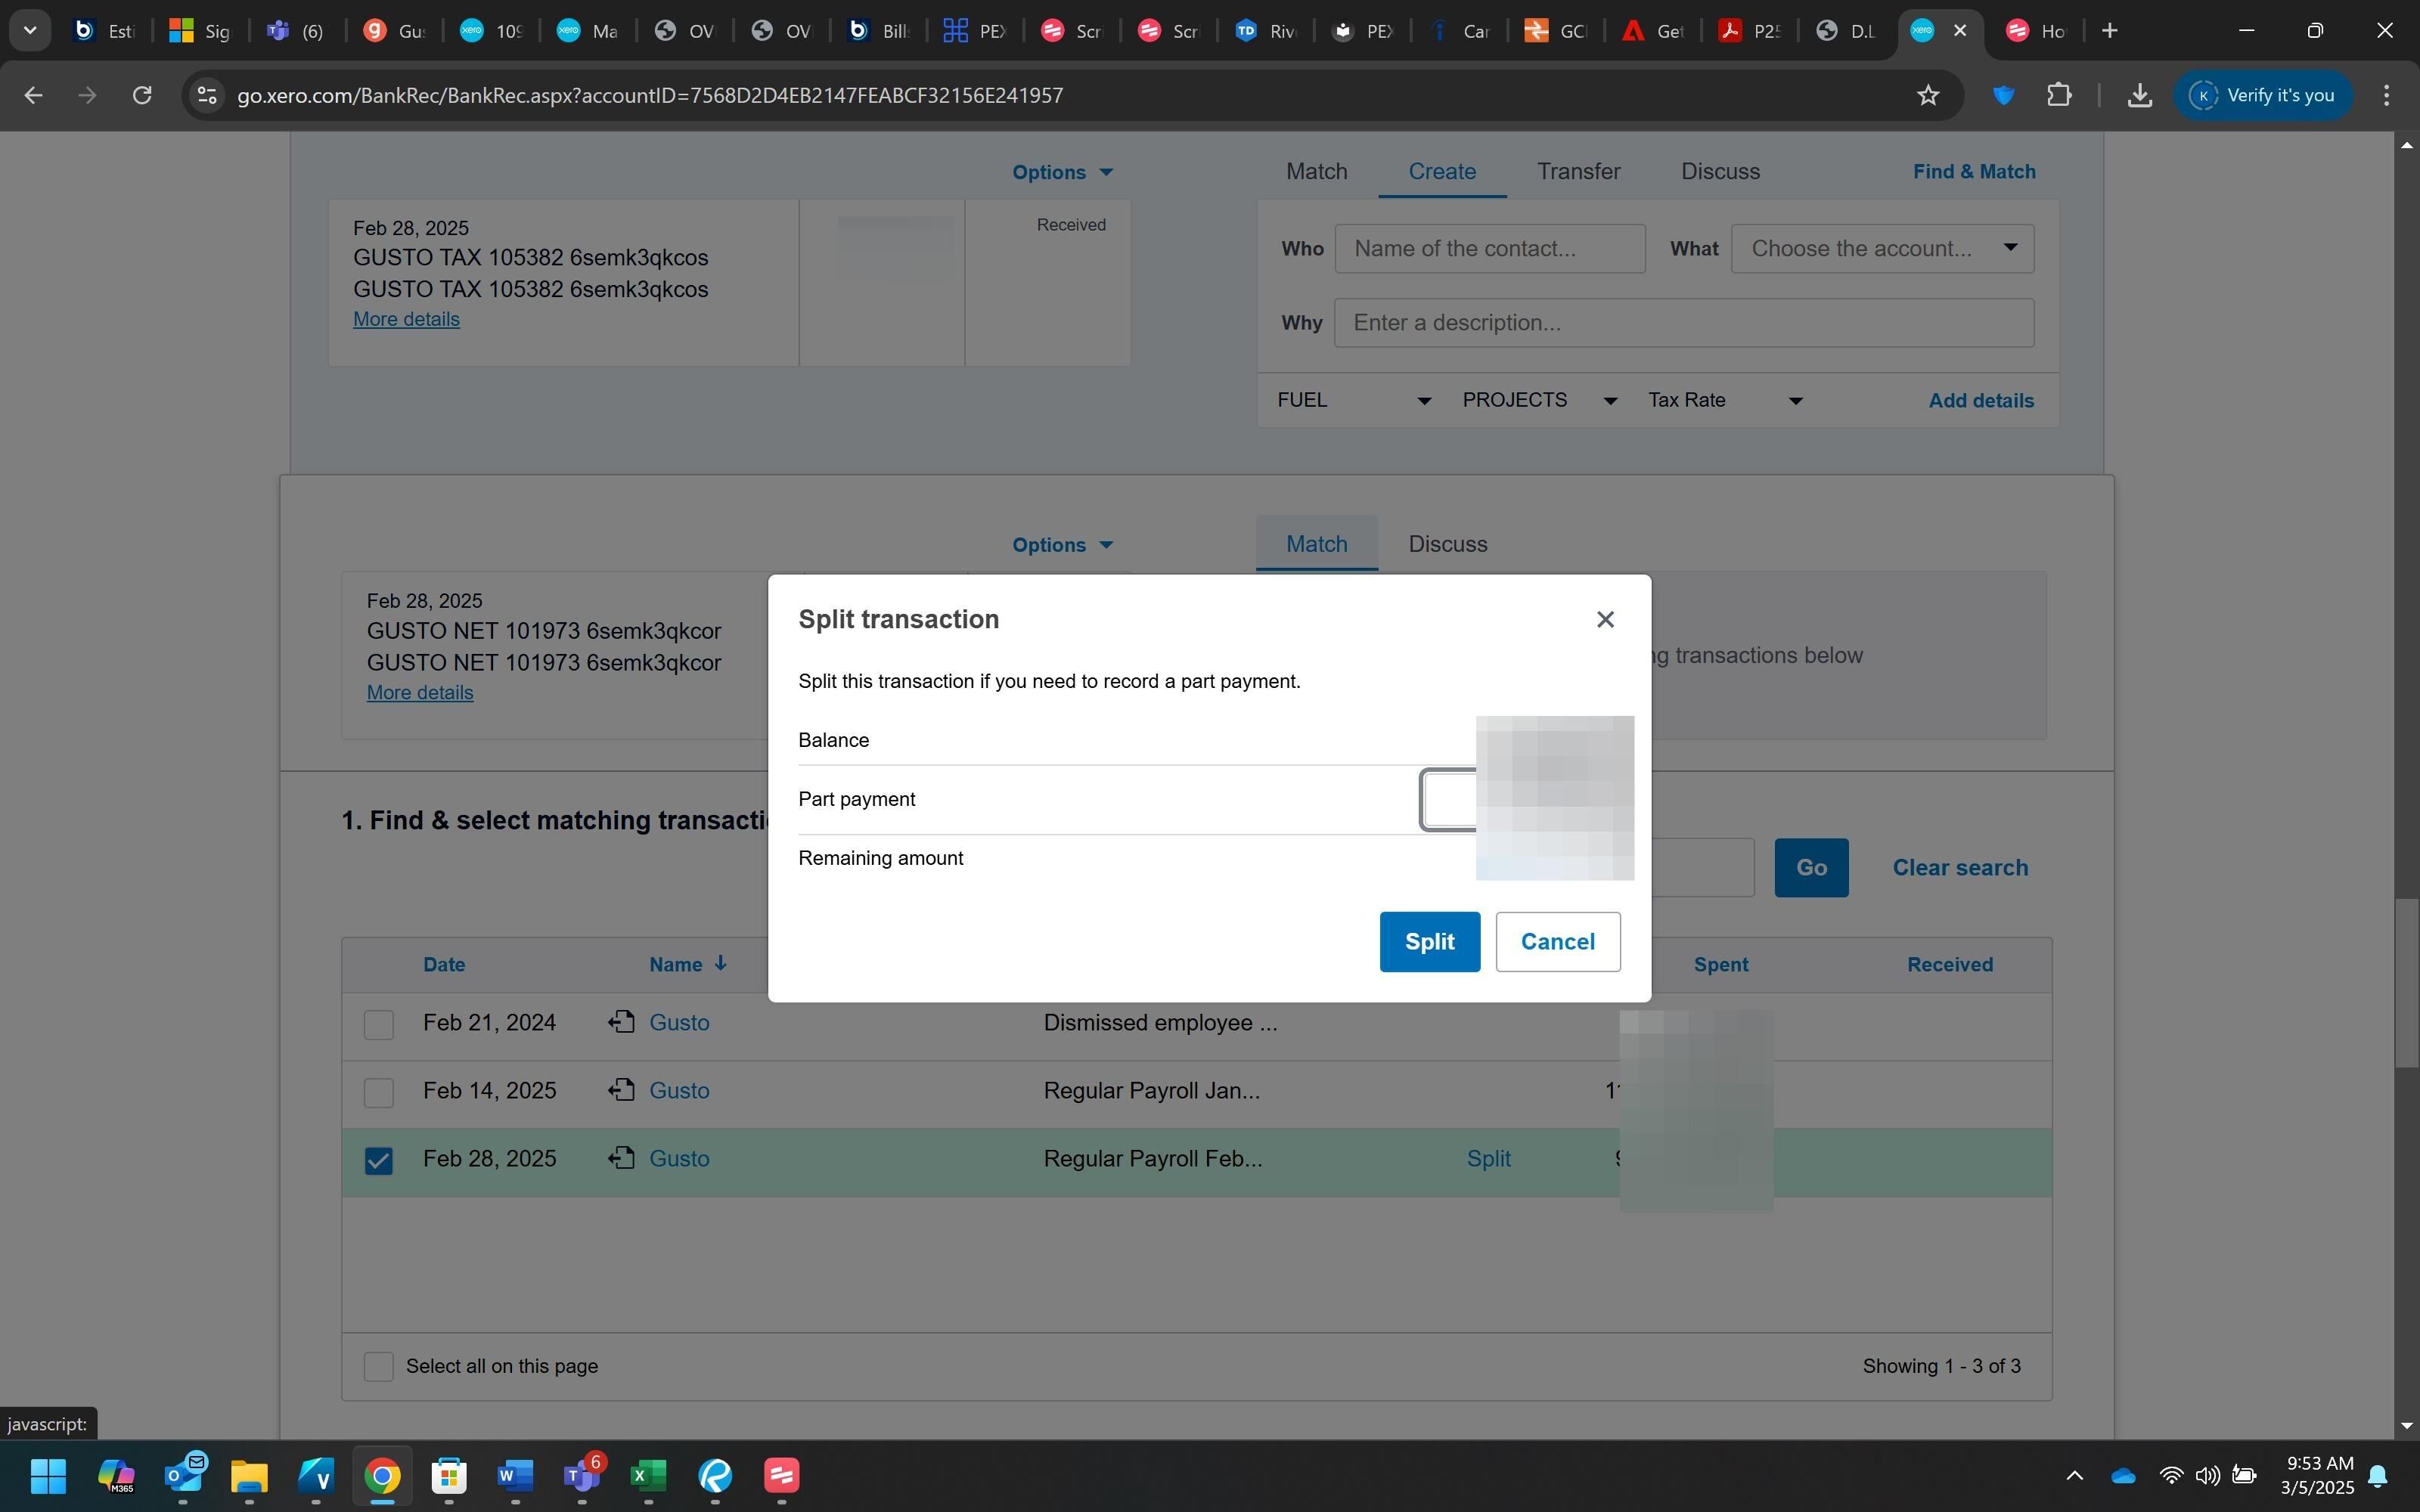2420x1512 pixels.
Task: Close the Split transaction dialog with X
Action: point(1605,620)
